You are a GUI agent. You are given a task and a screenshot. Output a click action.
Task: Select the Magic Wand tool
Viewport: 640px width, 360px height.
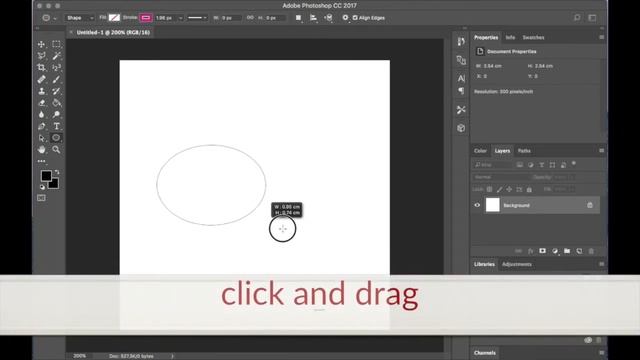click(56, 56)
